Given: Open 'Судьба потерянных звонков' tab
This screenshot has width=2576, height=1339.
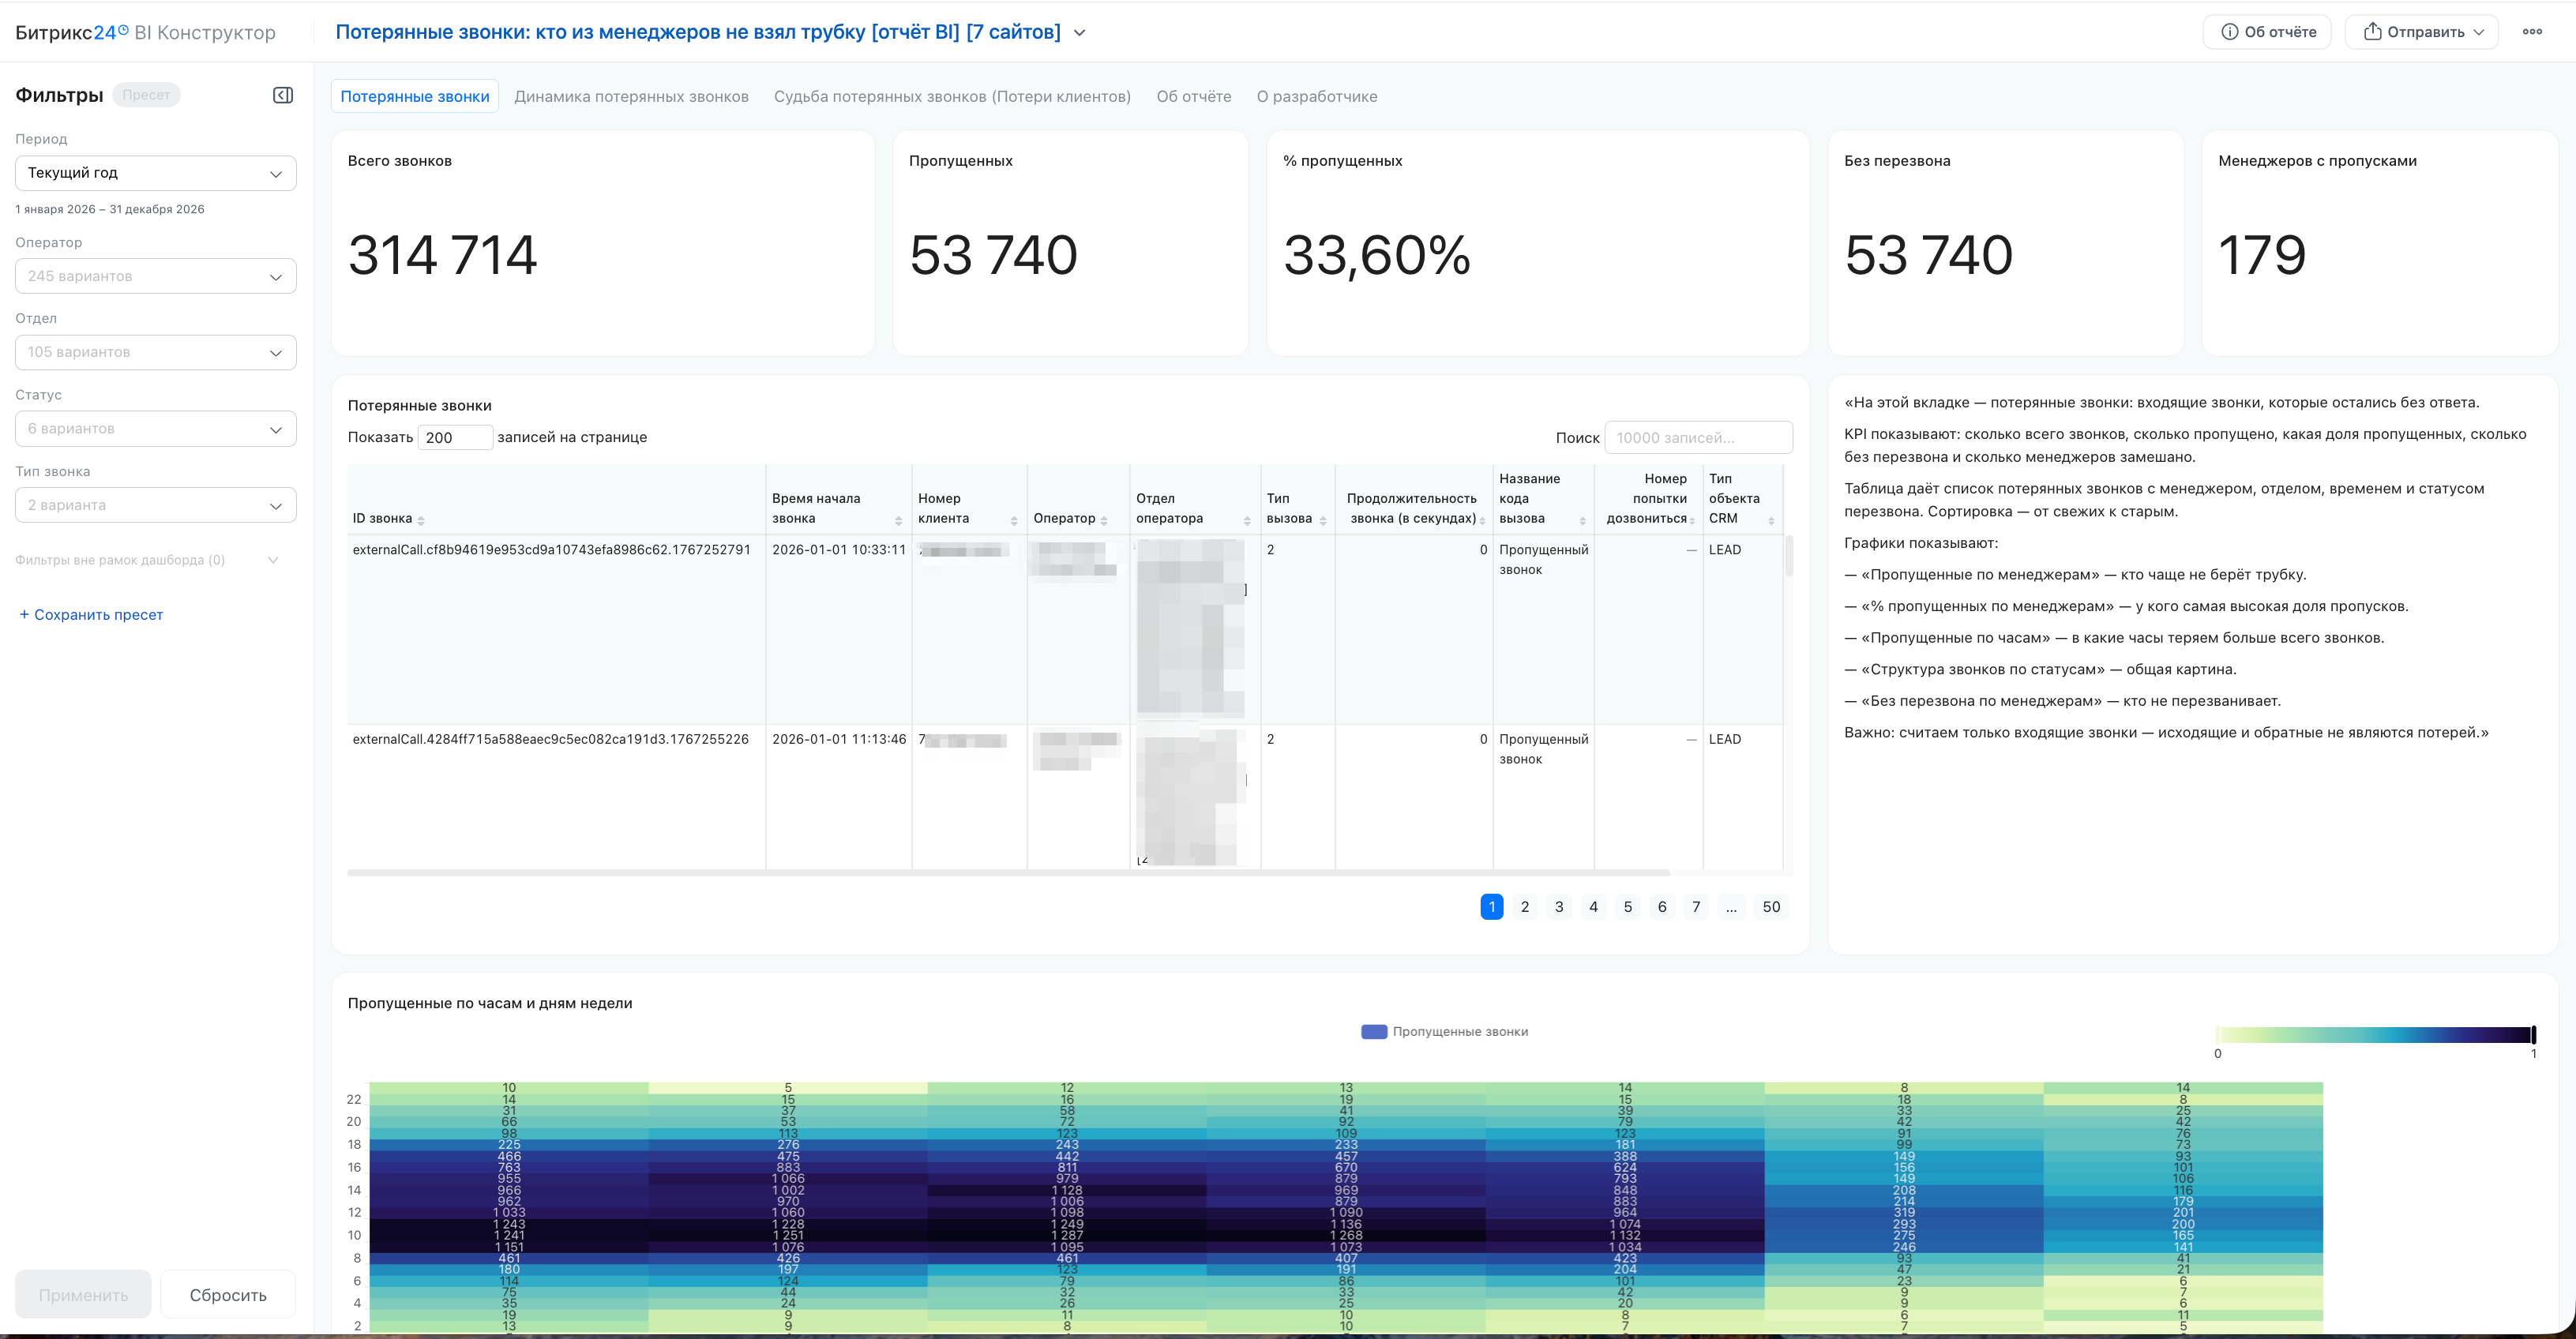Looking at the screenshot, I should (x=952, y=97).
